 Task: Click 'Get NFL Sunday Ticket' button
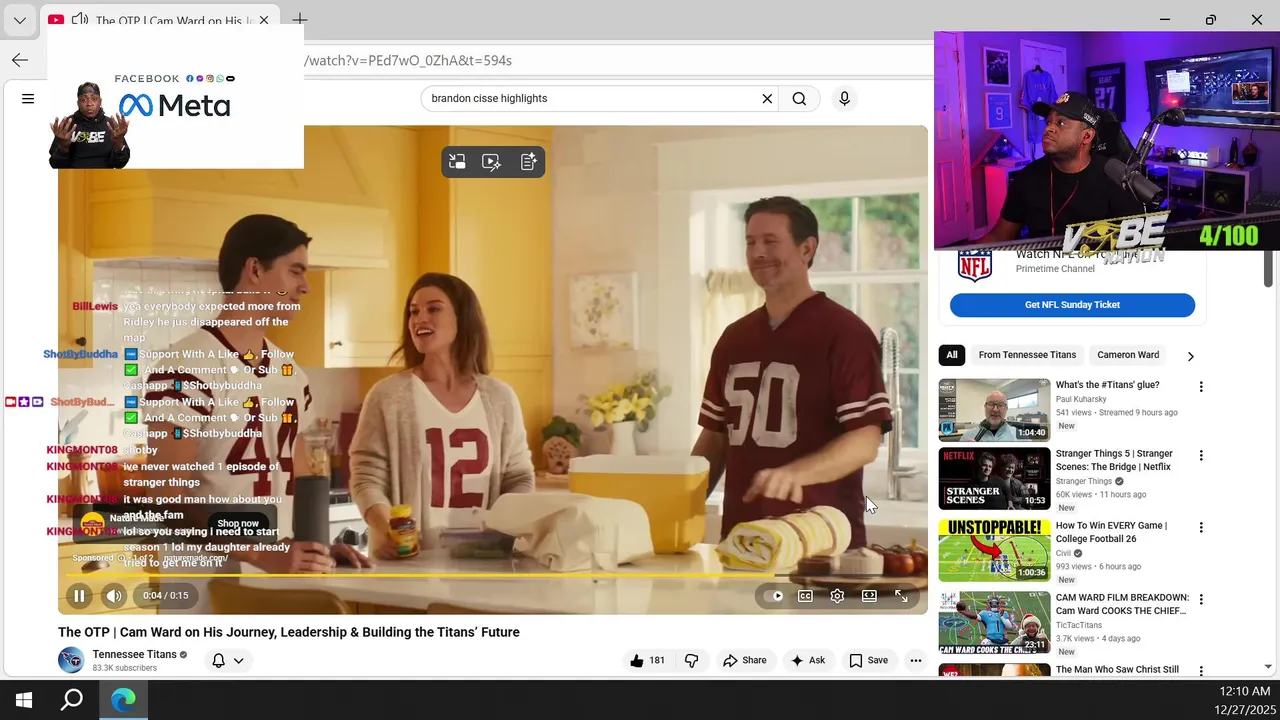pos(1072,305)
